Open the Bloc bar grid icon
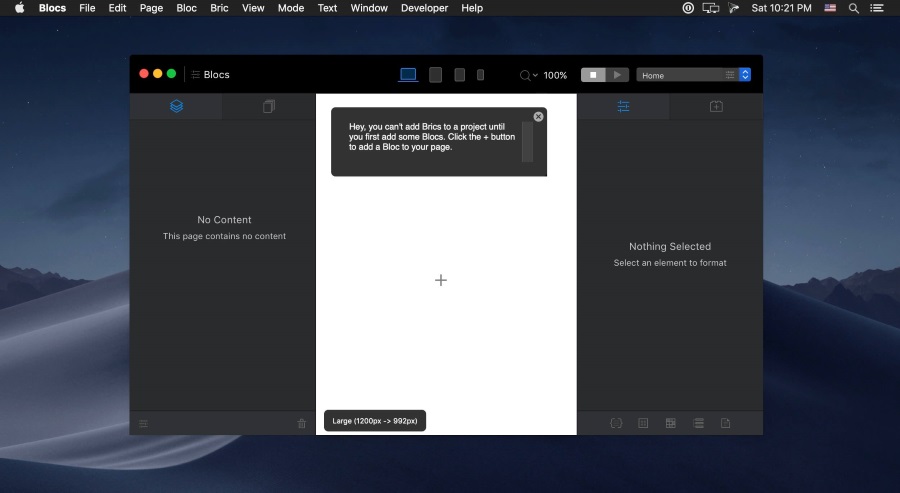Viewport: 900px width, 493px height. (x=670, y=423)
